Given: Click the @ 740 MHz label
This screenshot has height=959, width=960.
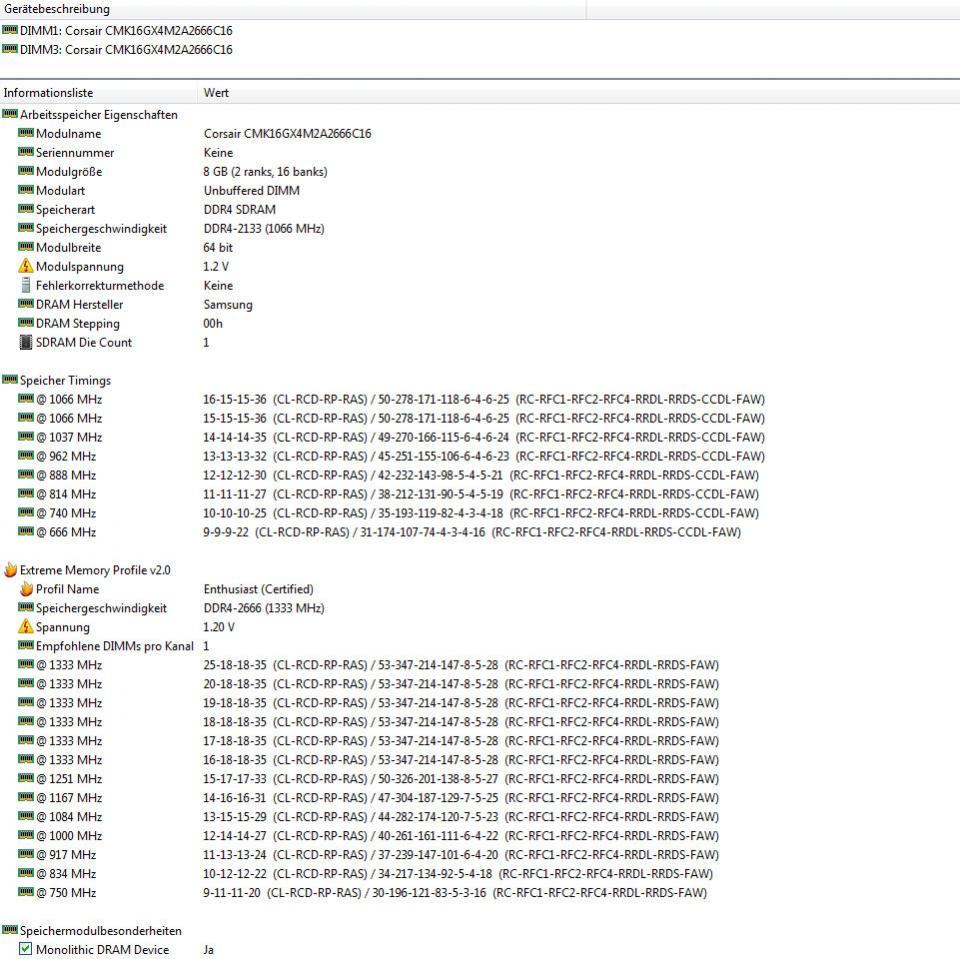Looking at the screenshot, I should 66,513.
